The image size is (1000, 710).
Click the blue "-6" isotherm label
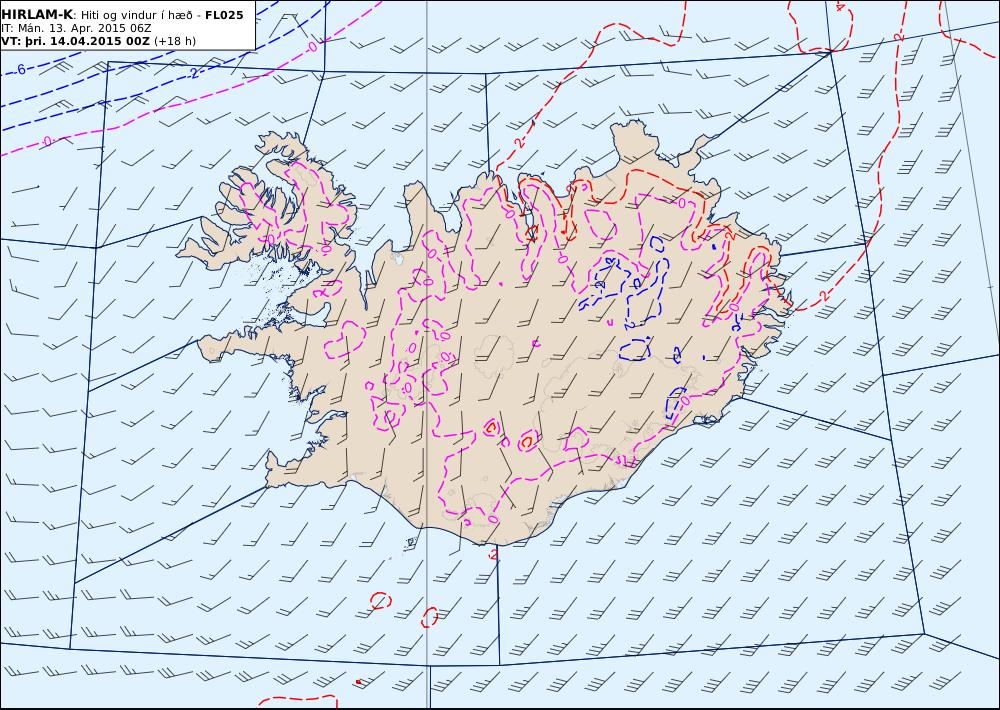[x=20, y=69]
